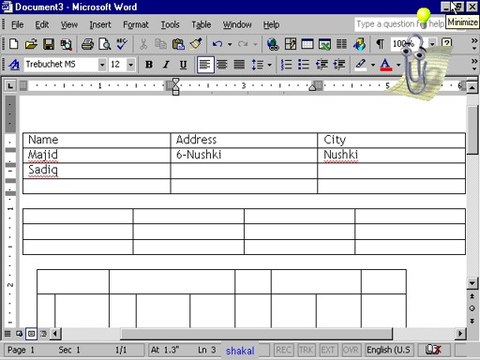Open a file with the folder icon

pyautogui.click(x=31, y=44)
